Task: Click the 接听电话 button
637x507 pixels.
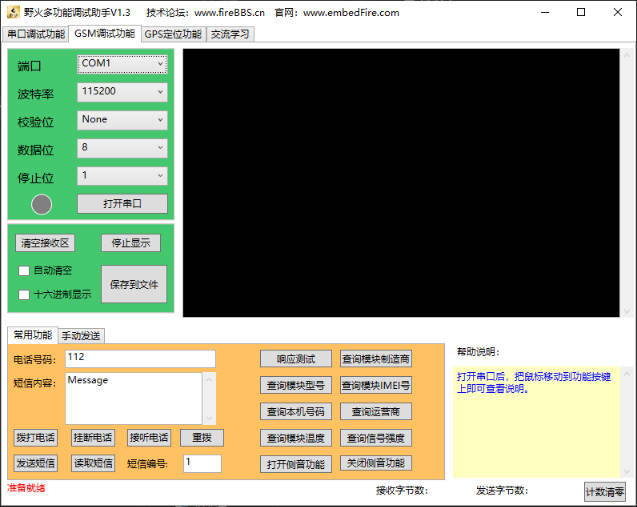Action: (x=149, y=438)
